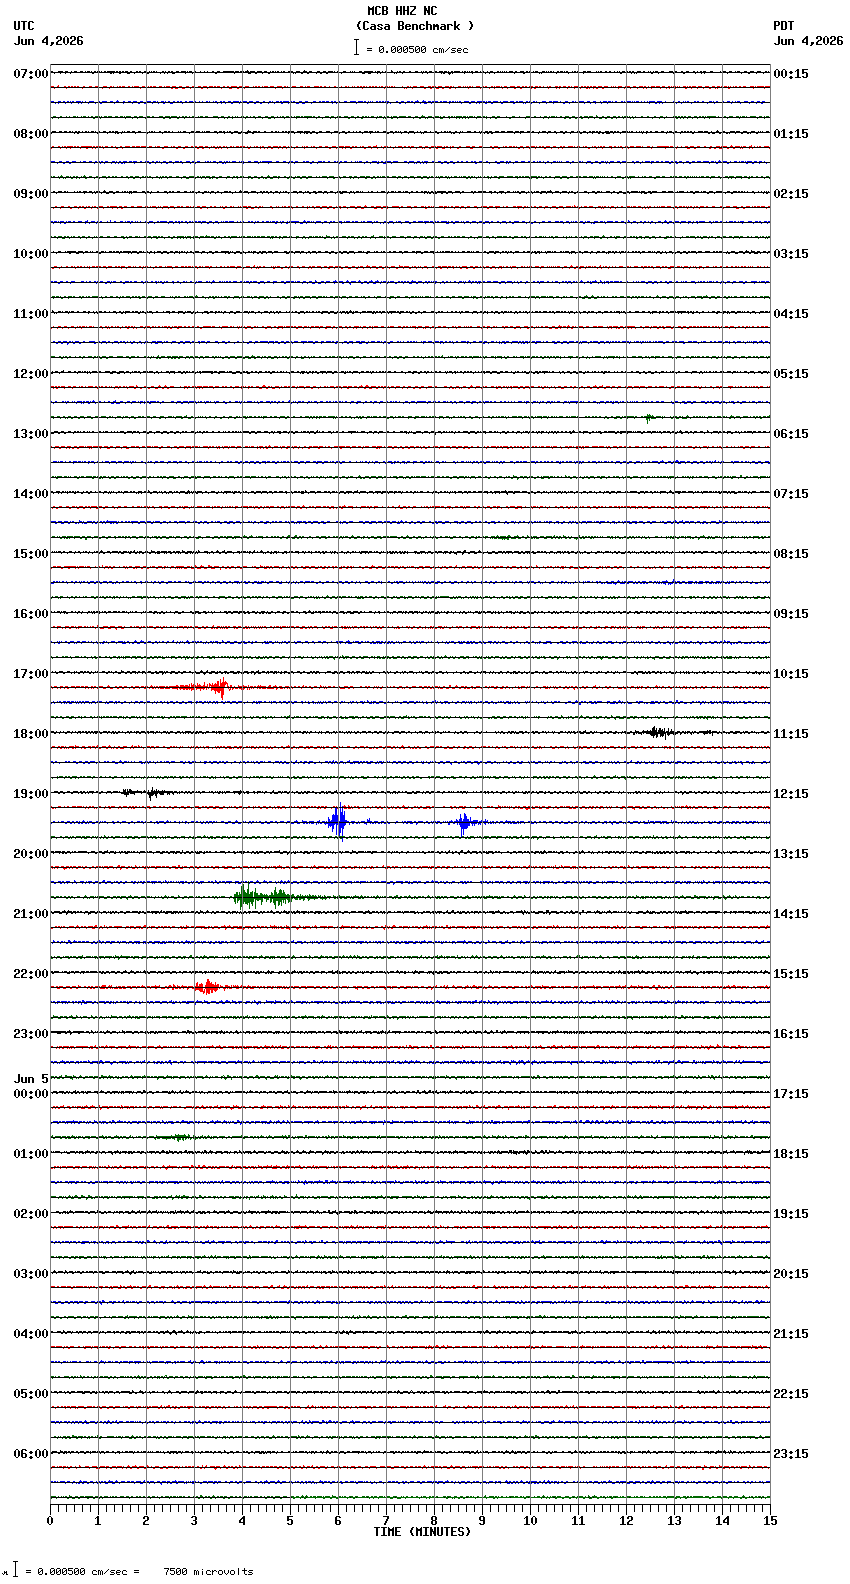850x1584 pixels.
Task: Click the station title MCB HHZ NC
Action: coord(402,11)
